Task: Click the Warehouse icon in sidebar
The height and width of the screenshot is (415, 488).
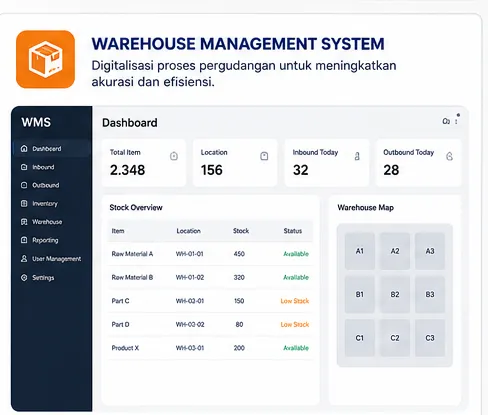Action: tap(24, 222)
